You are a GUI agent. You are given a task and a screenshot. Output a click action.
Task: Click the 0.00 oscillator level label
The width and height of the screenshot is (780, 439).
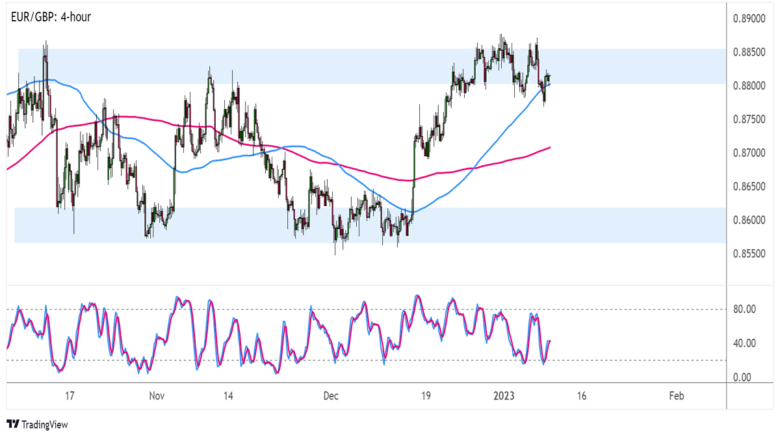click(744, 377)
